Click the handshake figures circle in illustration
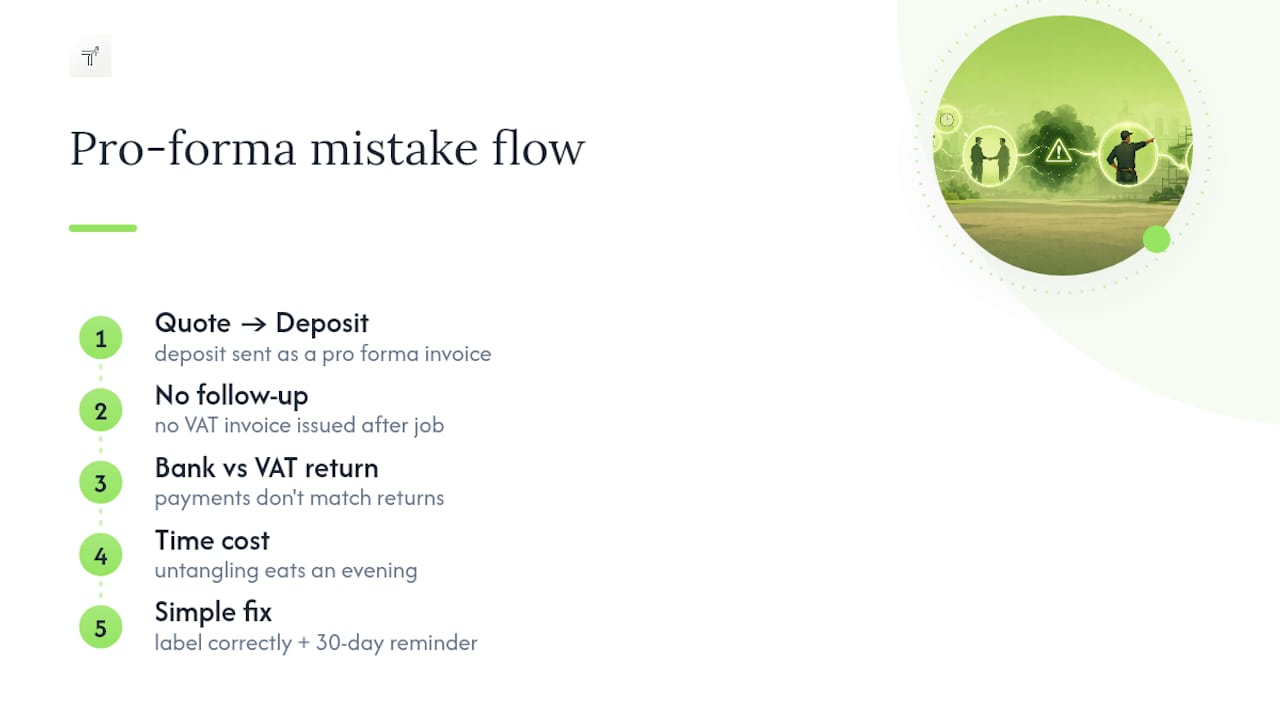This screenshot has width=1280, height=720. tap(989, 159)
